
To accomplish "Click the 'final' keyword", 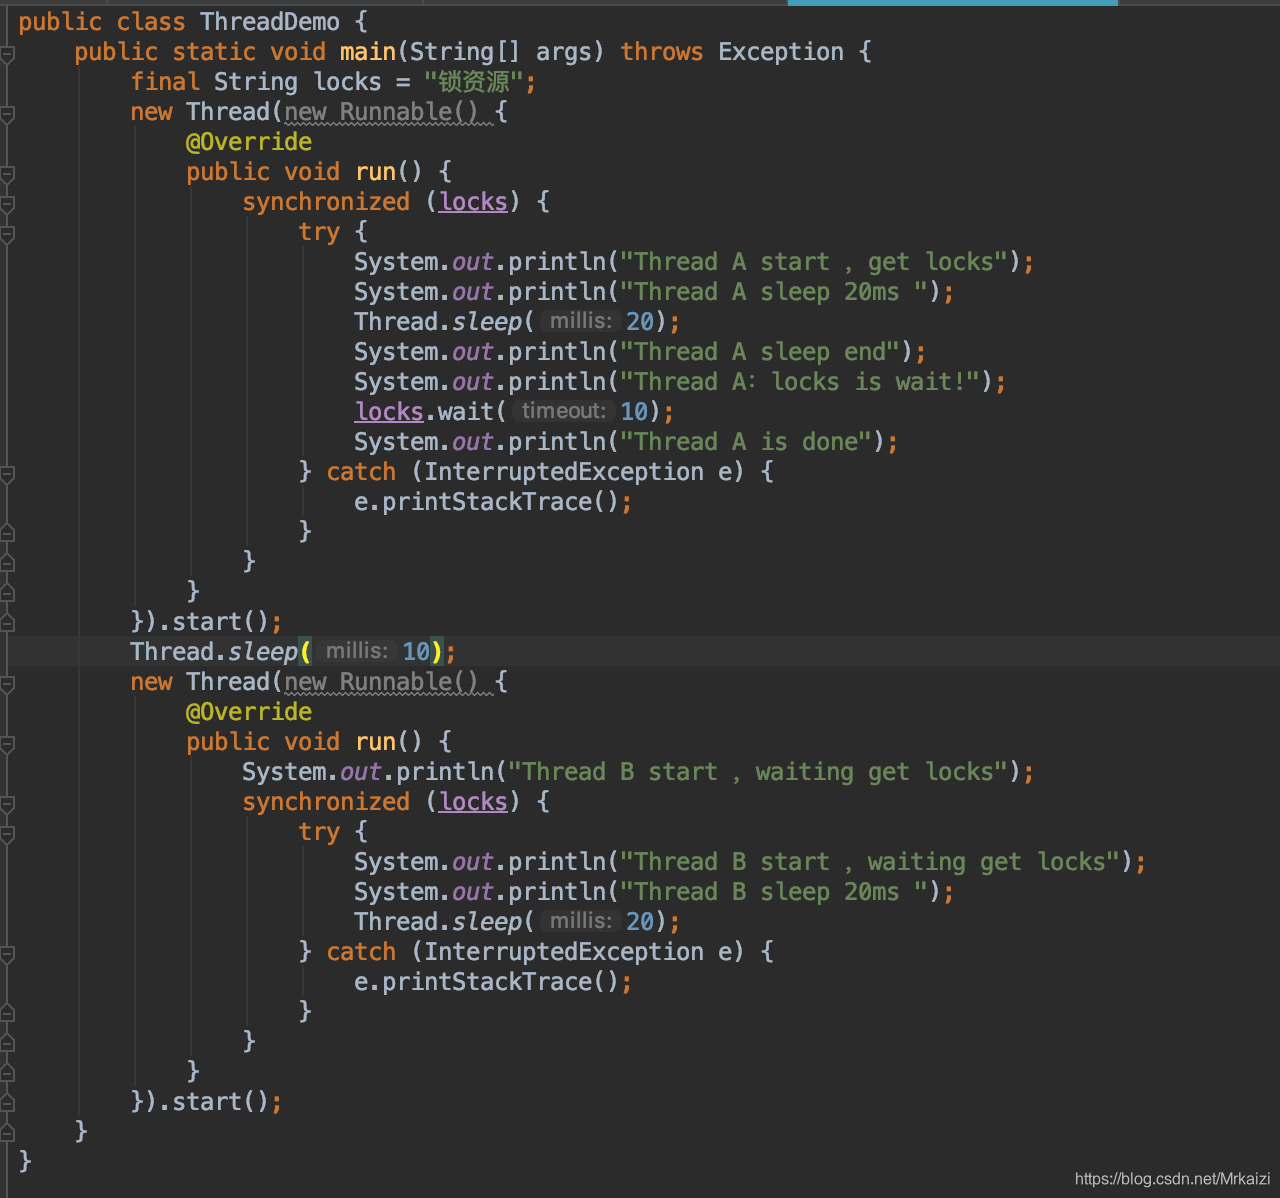I will click(165, 82).
